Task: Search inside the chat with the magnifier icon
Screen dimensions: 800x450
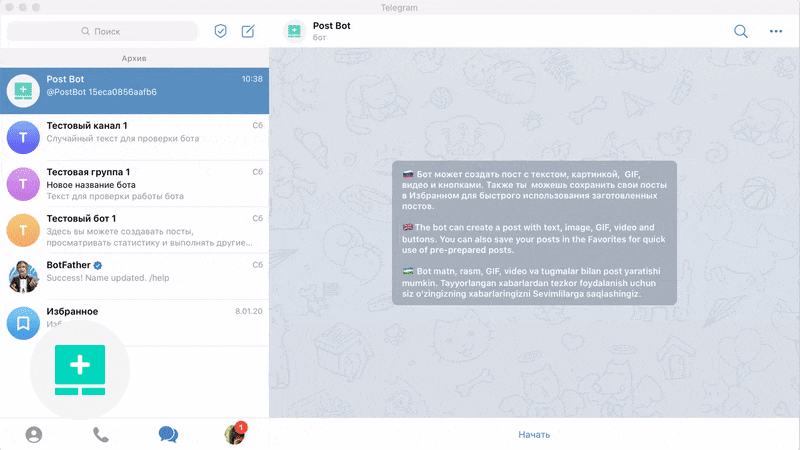Action: [741, 31]
